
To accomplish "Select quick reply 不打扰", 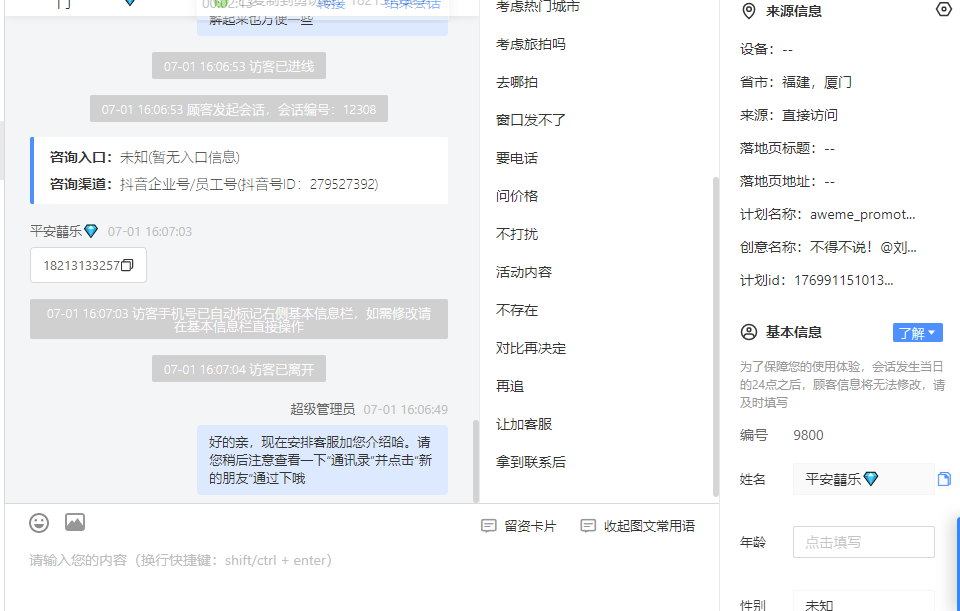I will 517,234.
